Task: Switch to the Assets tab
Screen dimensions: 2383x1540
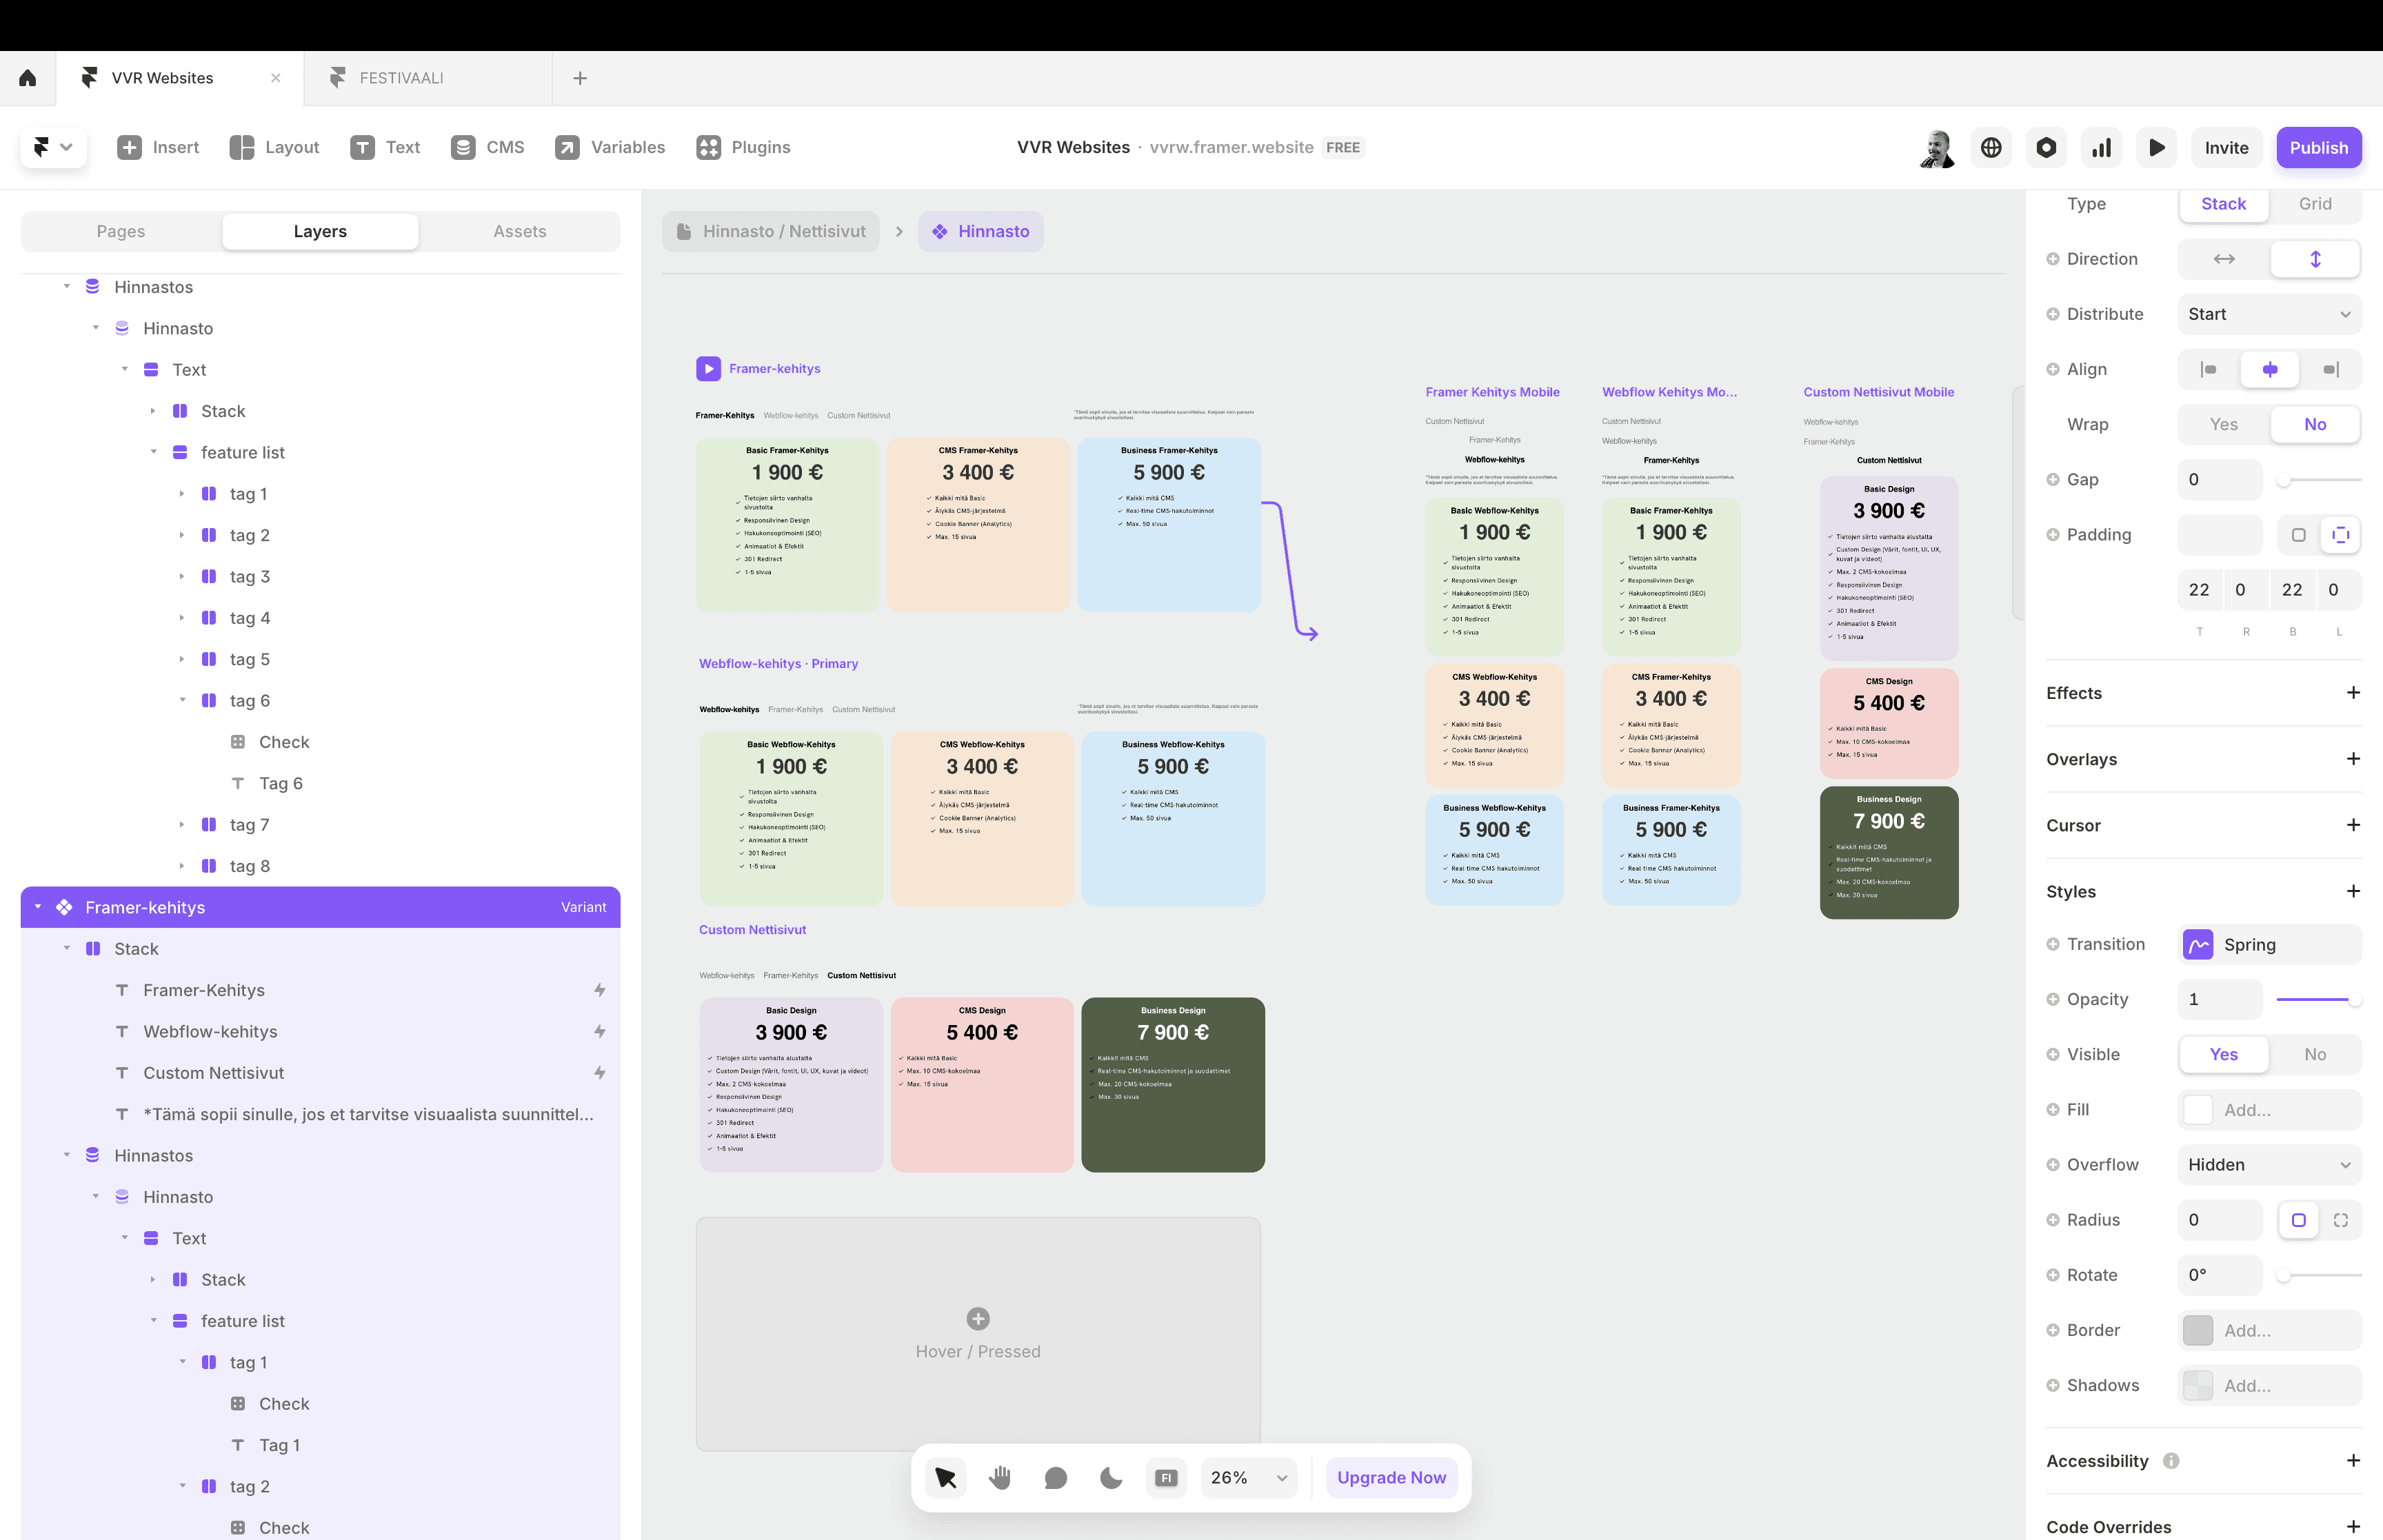Action: pos(520,231)
